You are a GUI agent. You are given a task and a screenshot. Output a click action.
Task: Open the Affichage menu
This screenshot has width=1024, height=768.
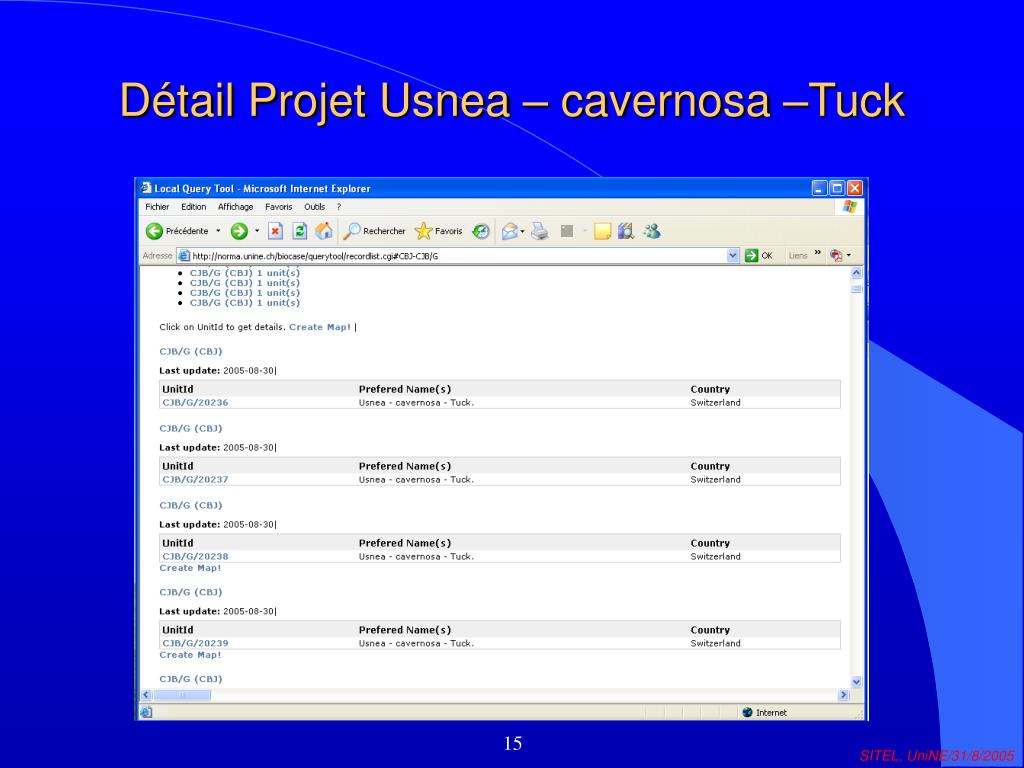point(235,207)
